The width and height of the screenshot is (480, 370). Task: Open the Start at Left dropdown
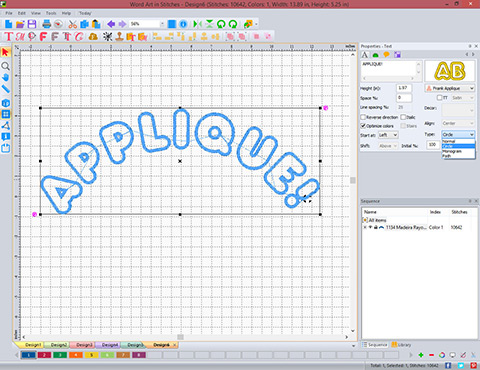388,135
